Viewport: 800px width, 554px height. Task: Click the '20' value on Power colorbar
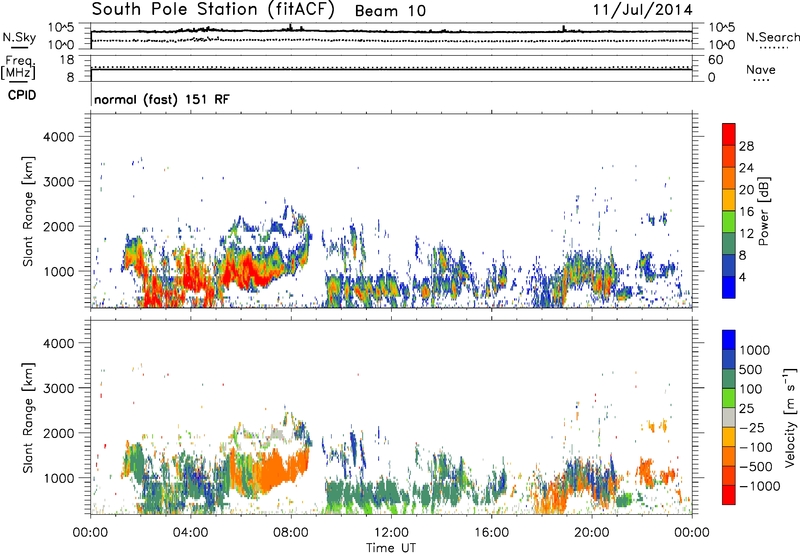click(x=746, y=190)
